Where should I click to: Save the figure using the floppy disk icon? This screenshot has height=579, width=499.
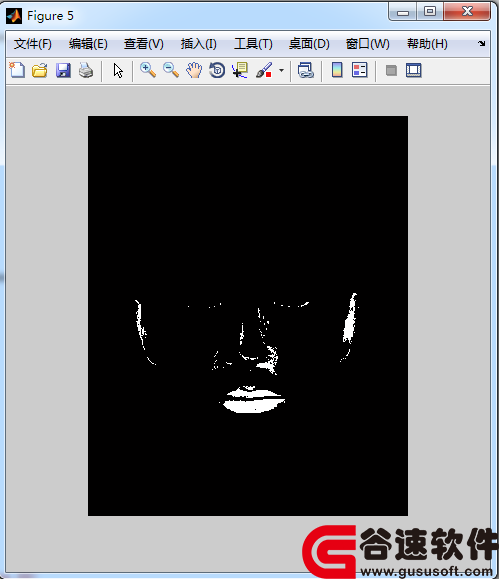tap(63, 70)
